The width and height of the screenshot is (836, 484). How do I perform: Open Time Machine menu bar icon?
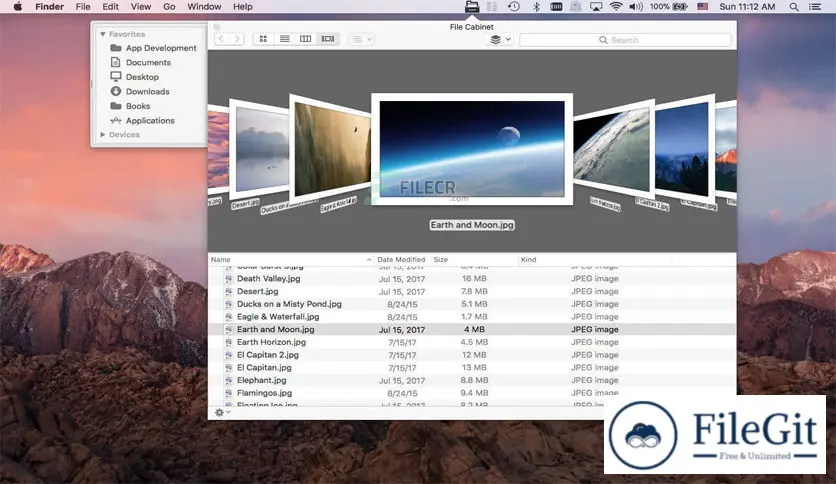coord(514,6)
